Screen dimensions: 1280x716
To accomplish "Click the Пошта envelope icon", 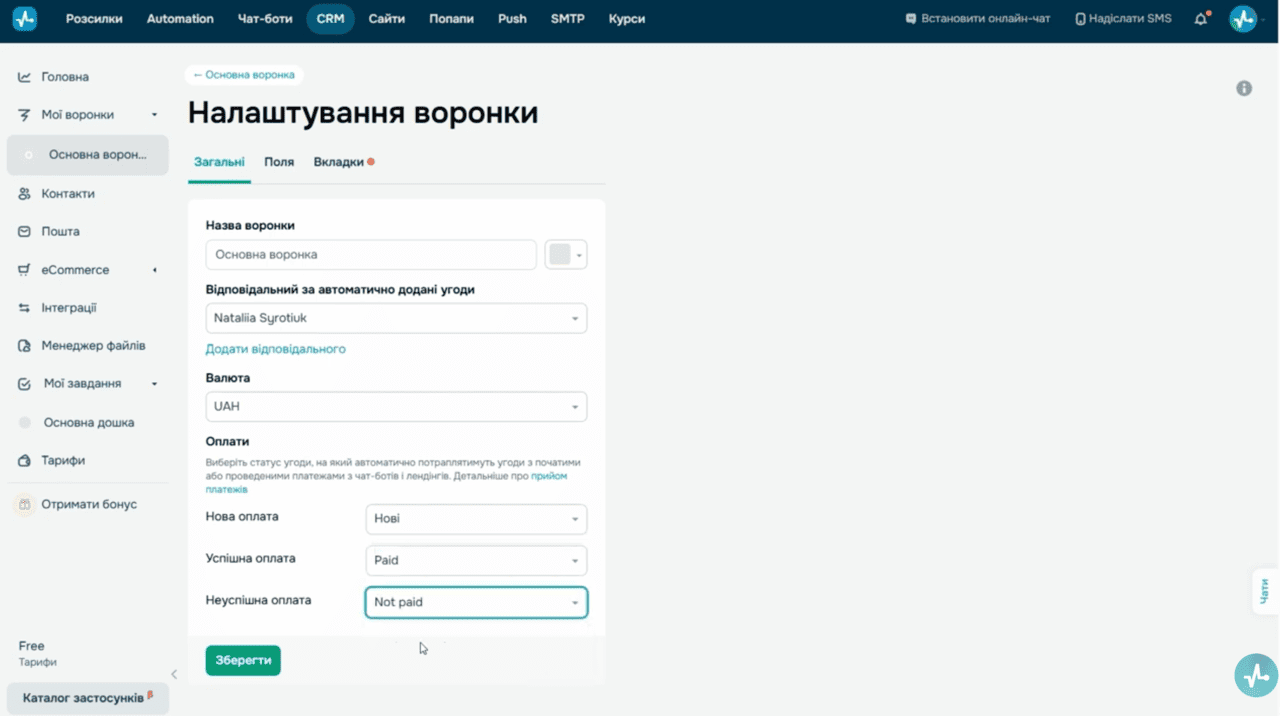I will (25, 232).
